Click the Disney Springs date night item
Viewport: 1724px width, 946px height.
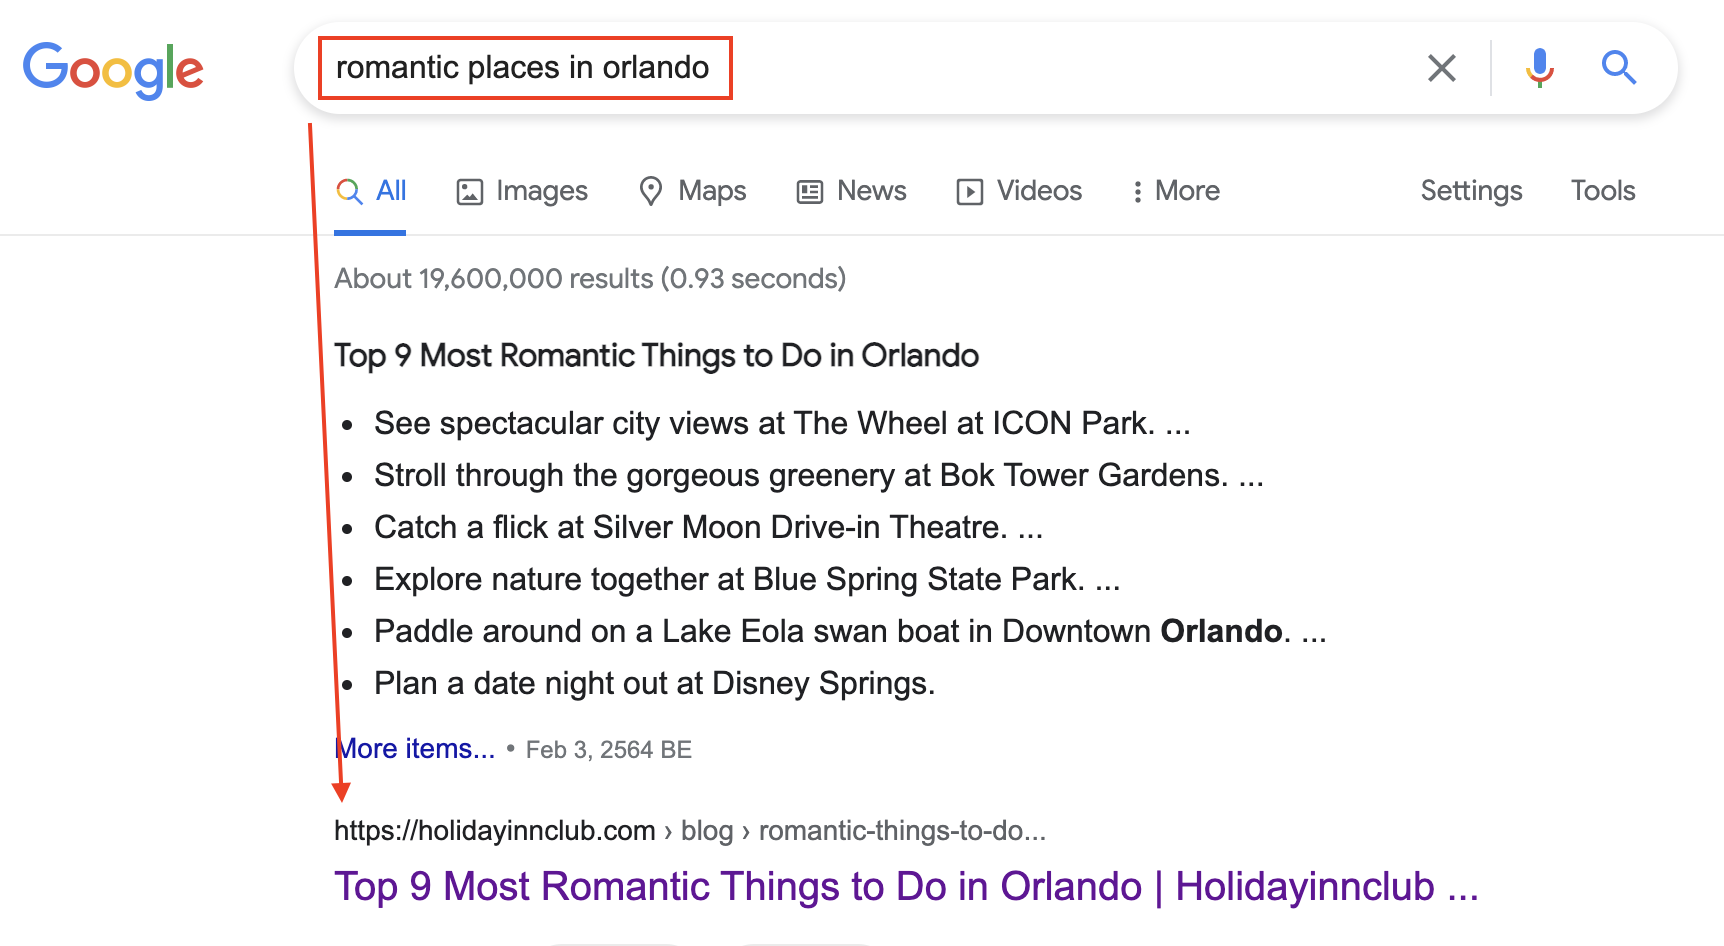coord(654,684)
